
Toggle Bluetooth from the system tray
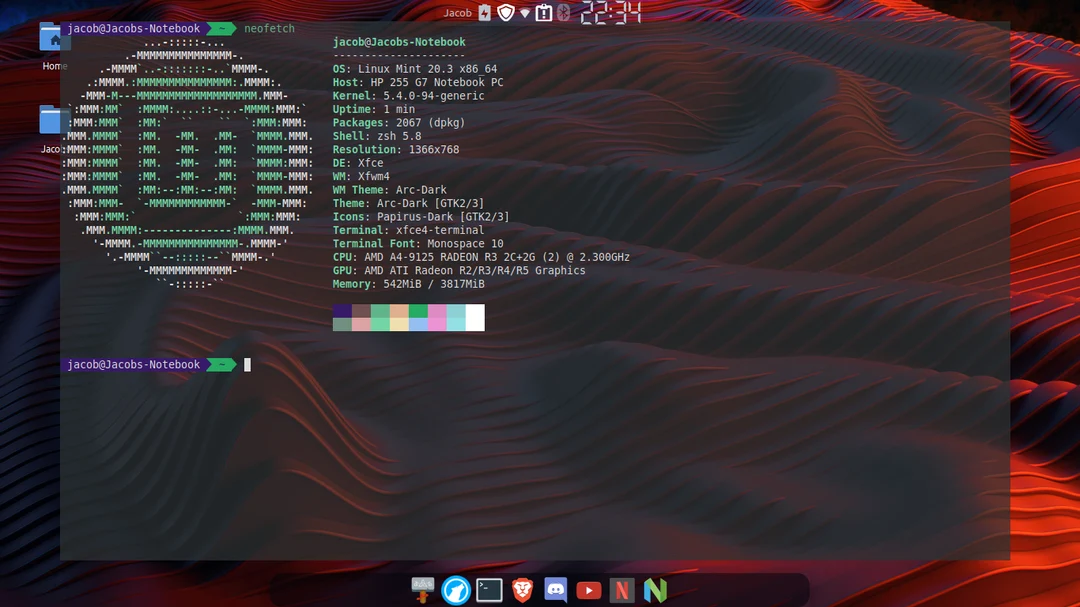562,12
